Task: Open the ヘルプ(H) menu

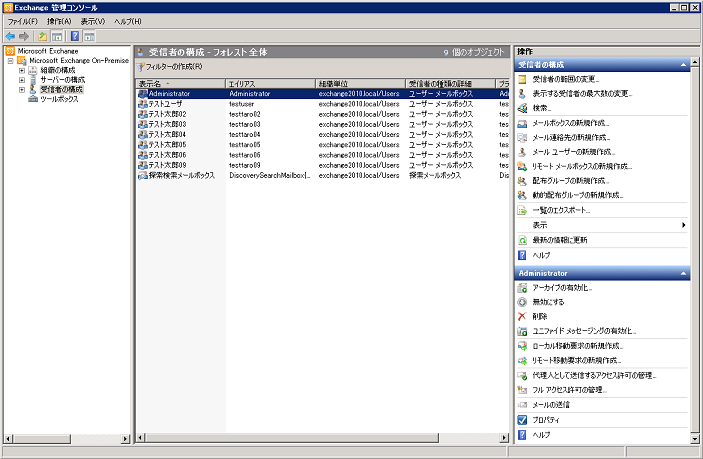Action: tap(128, 22)
